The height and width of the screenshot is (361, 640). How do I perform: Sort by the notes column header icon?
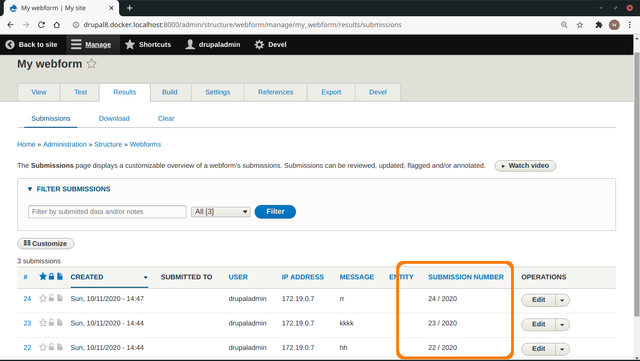[x=60, y=276]
